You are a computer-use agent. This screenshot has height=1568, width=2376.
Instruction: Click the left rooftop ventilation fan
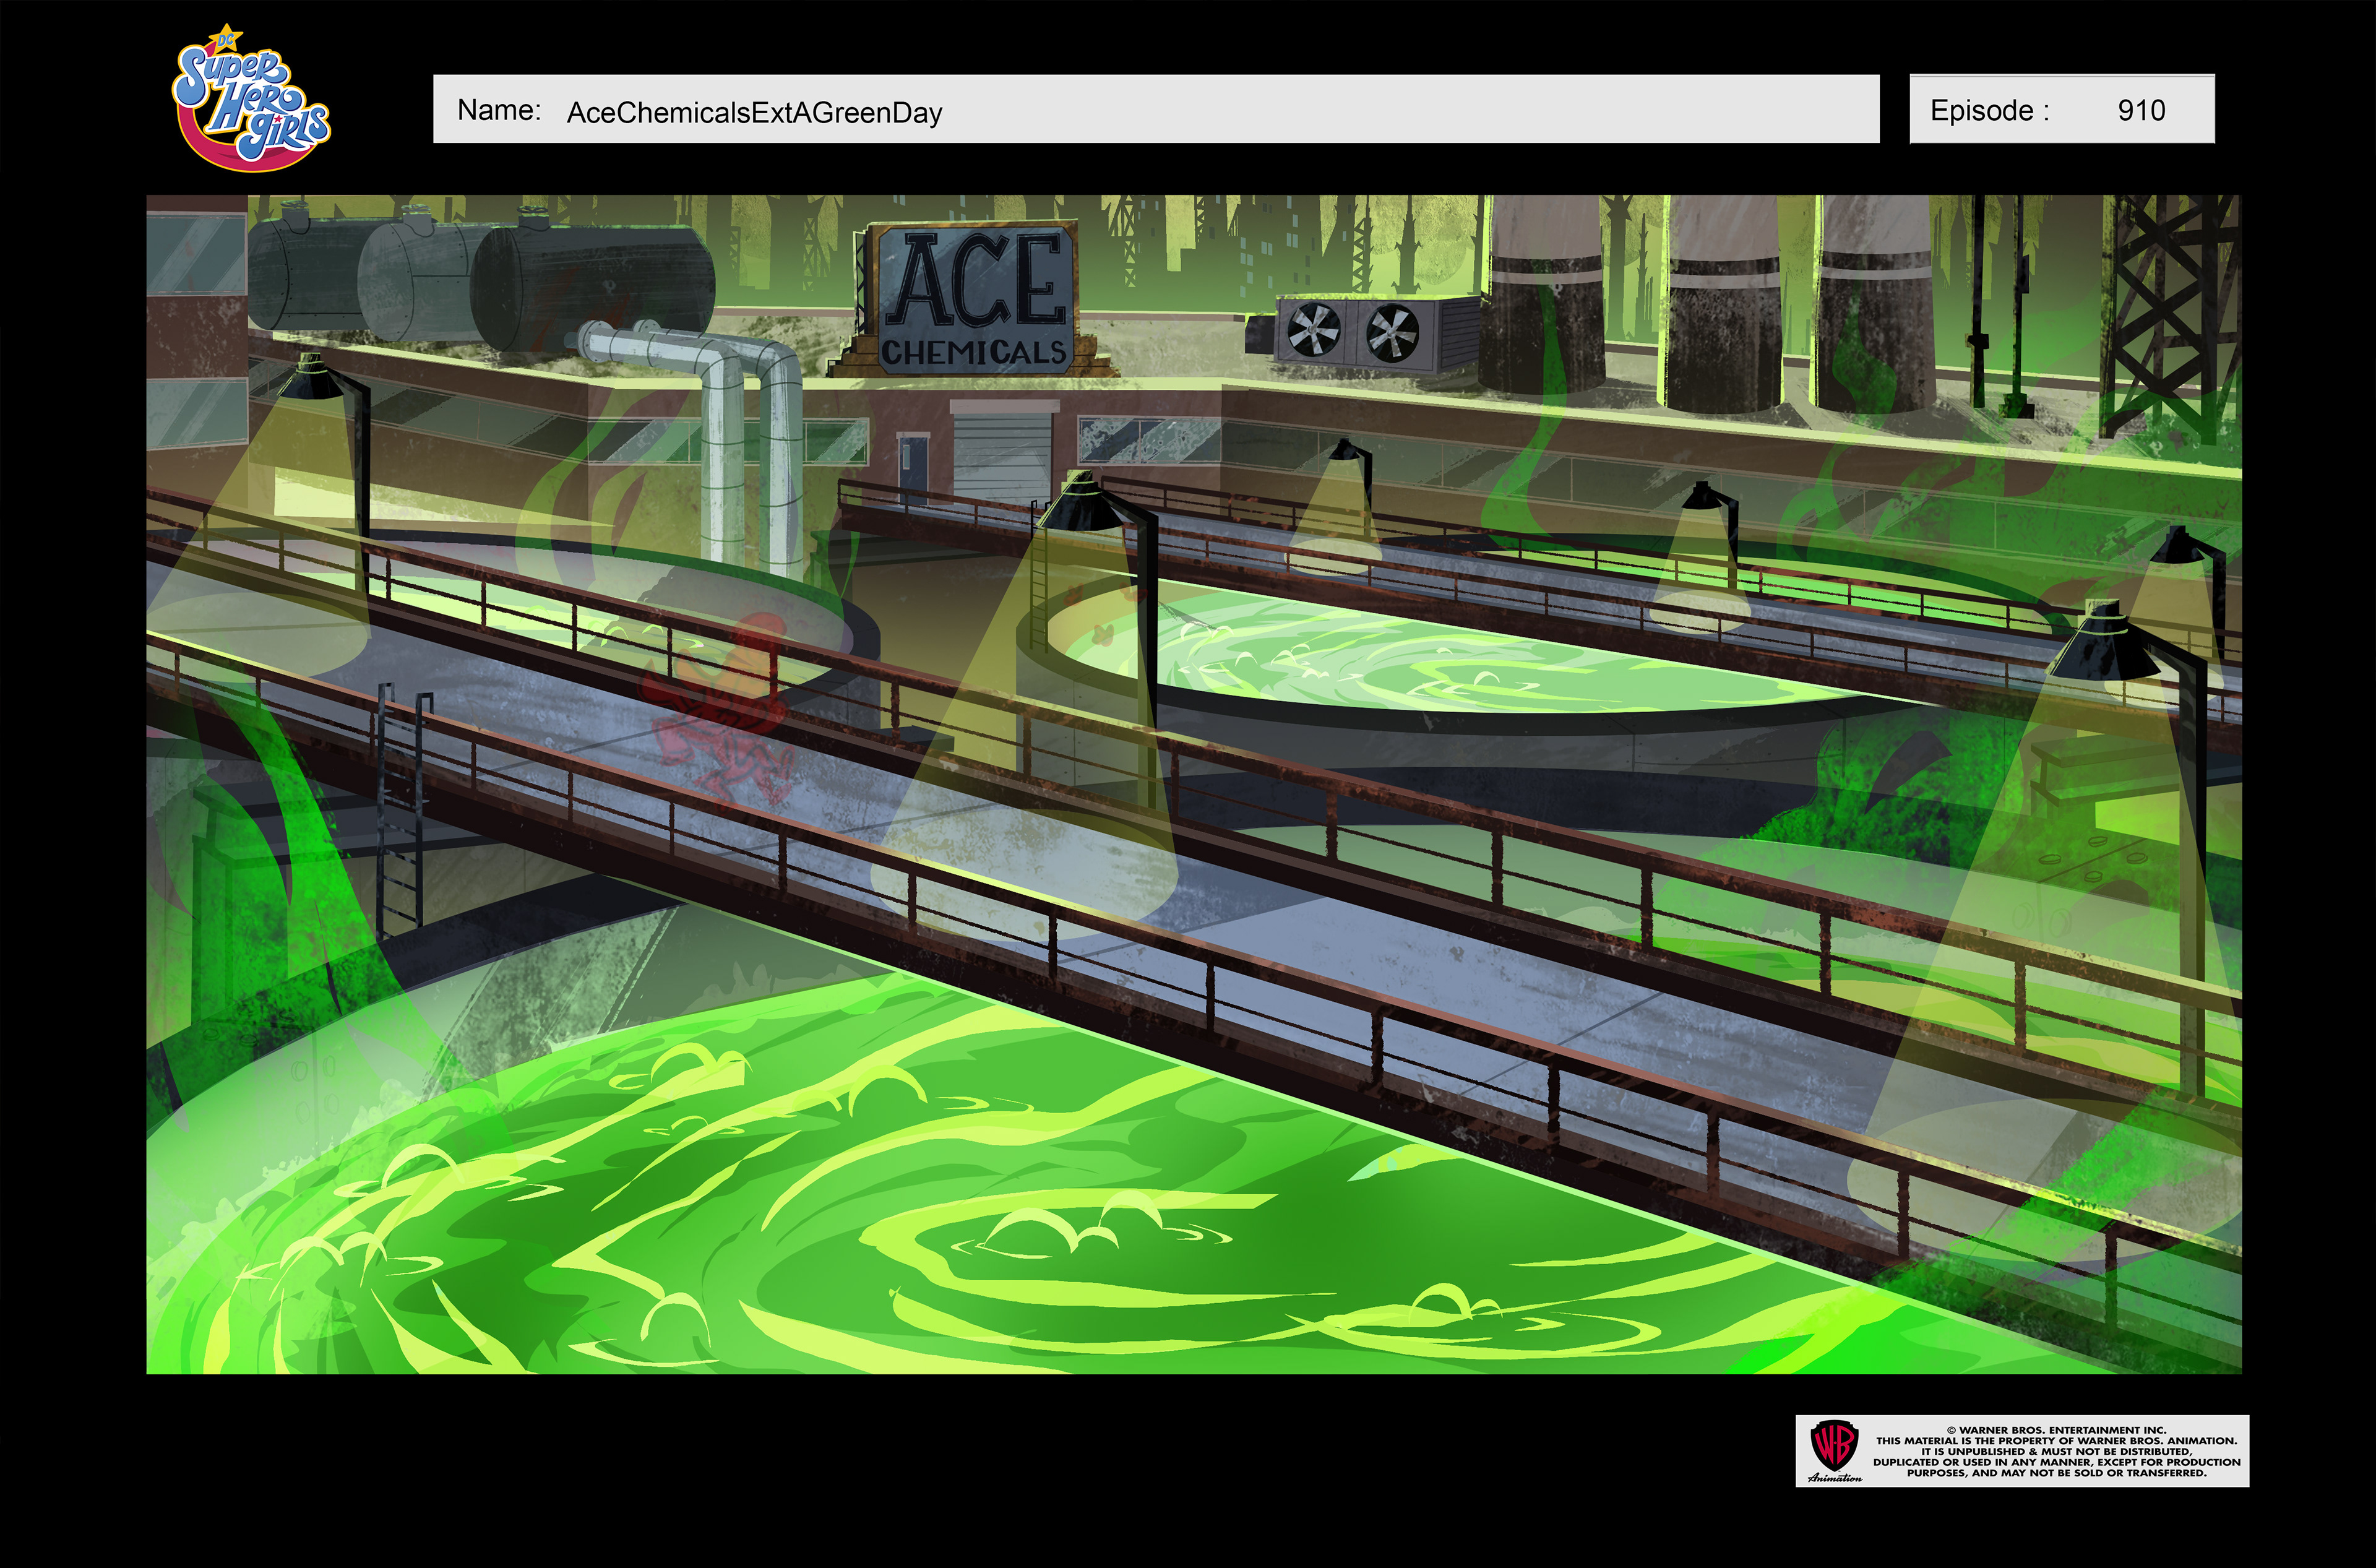tap(1313, 329)
